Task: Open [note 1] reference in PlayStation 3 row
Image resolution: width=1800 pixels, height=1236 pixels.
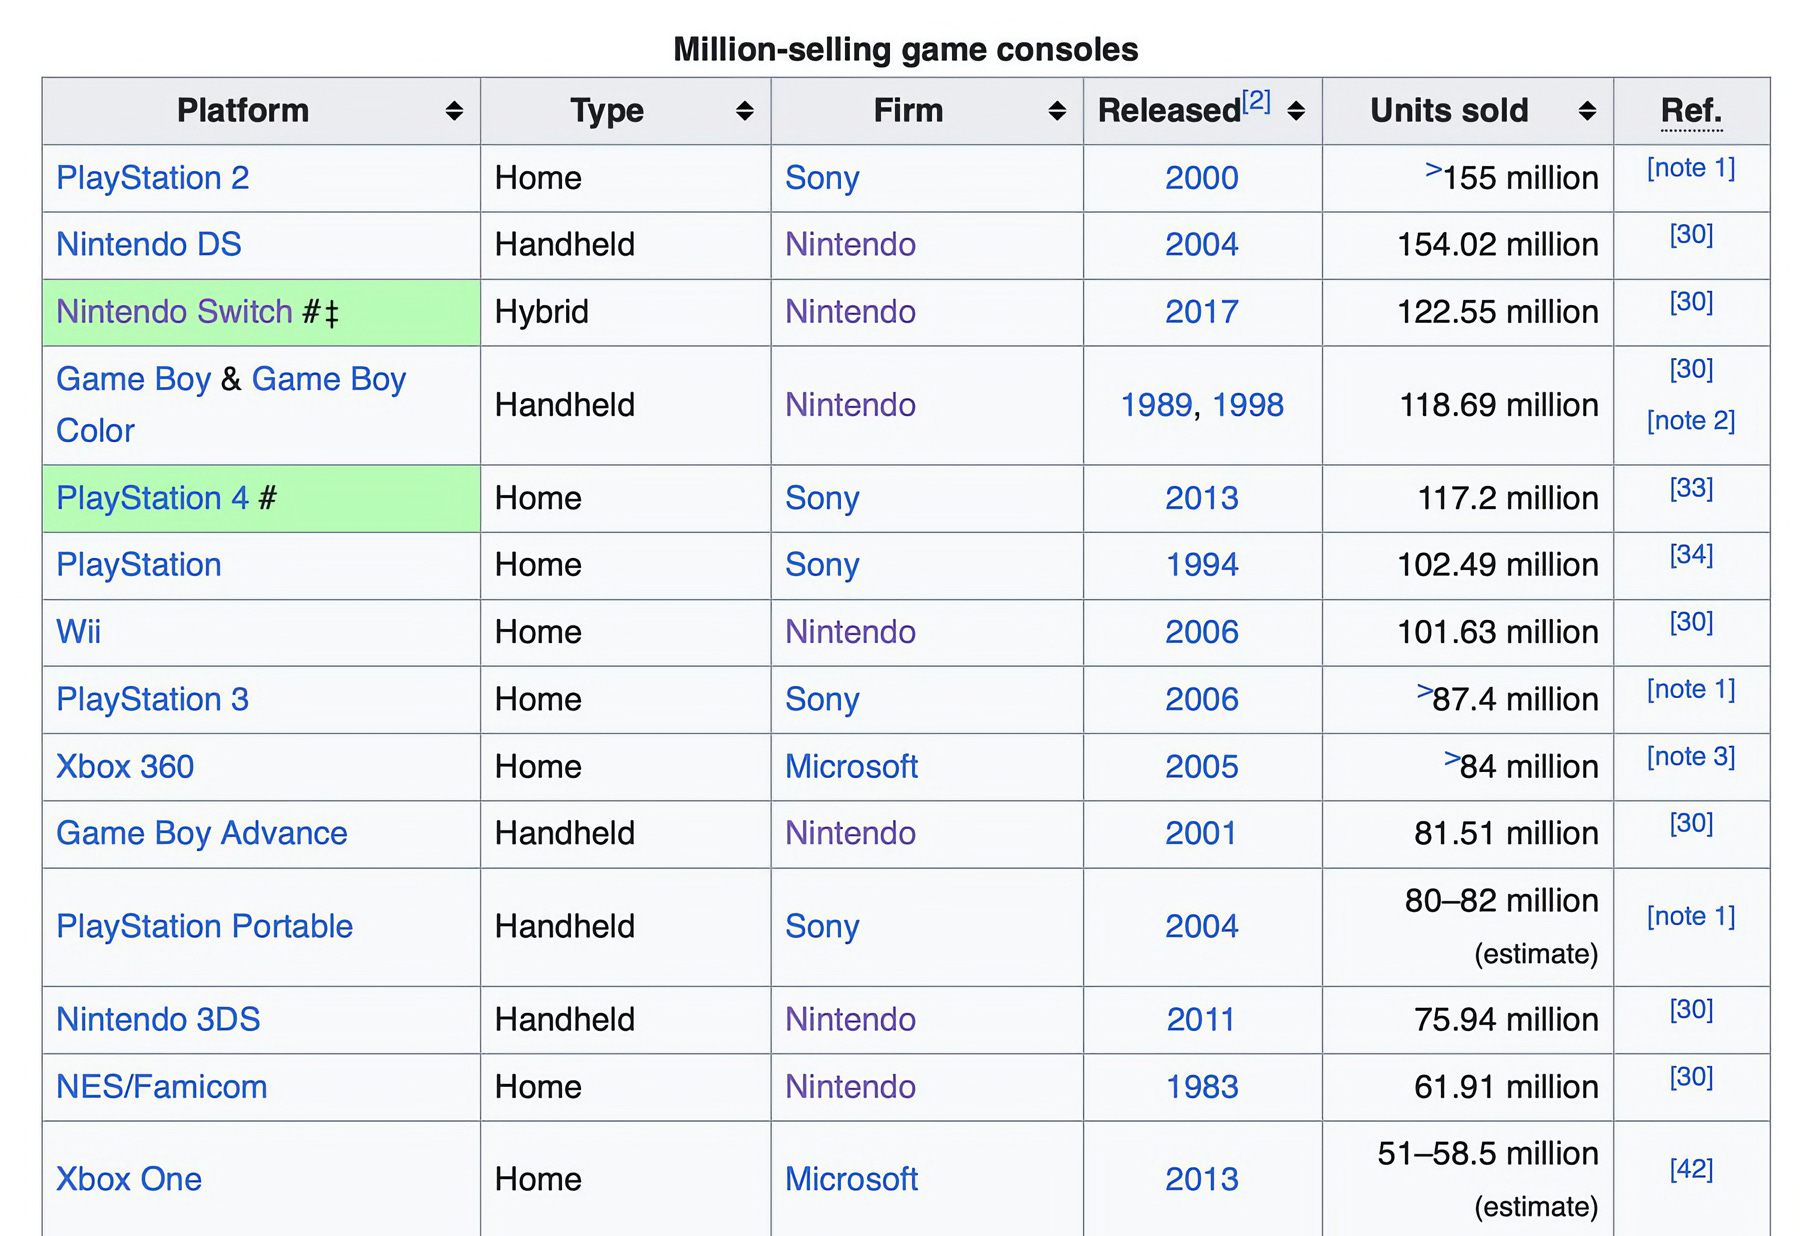Action: [1691, 690]
